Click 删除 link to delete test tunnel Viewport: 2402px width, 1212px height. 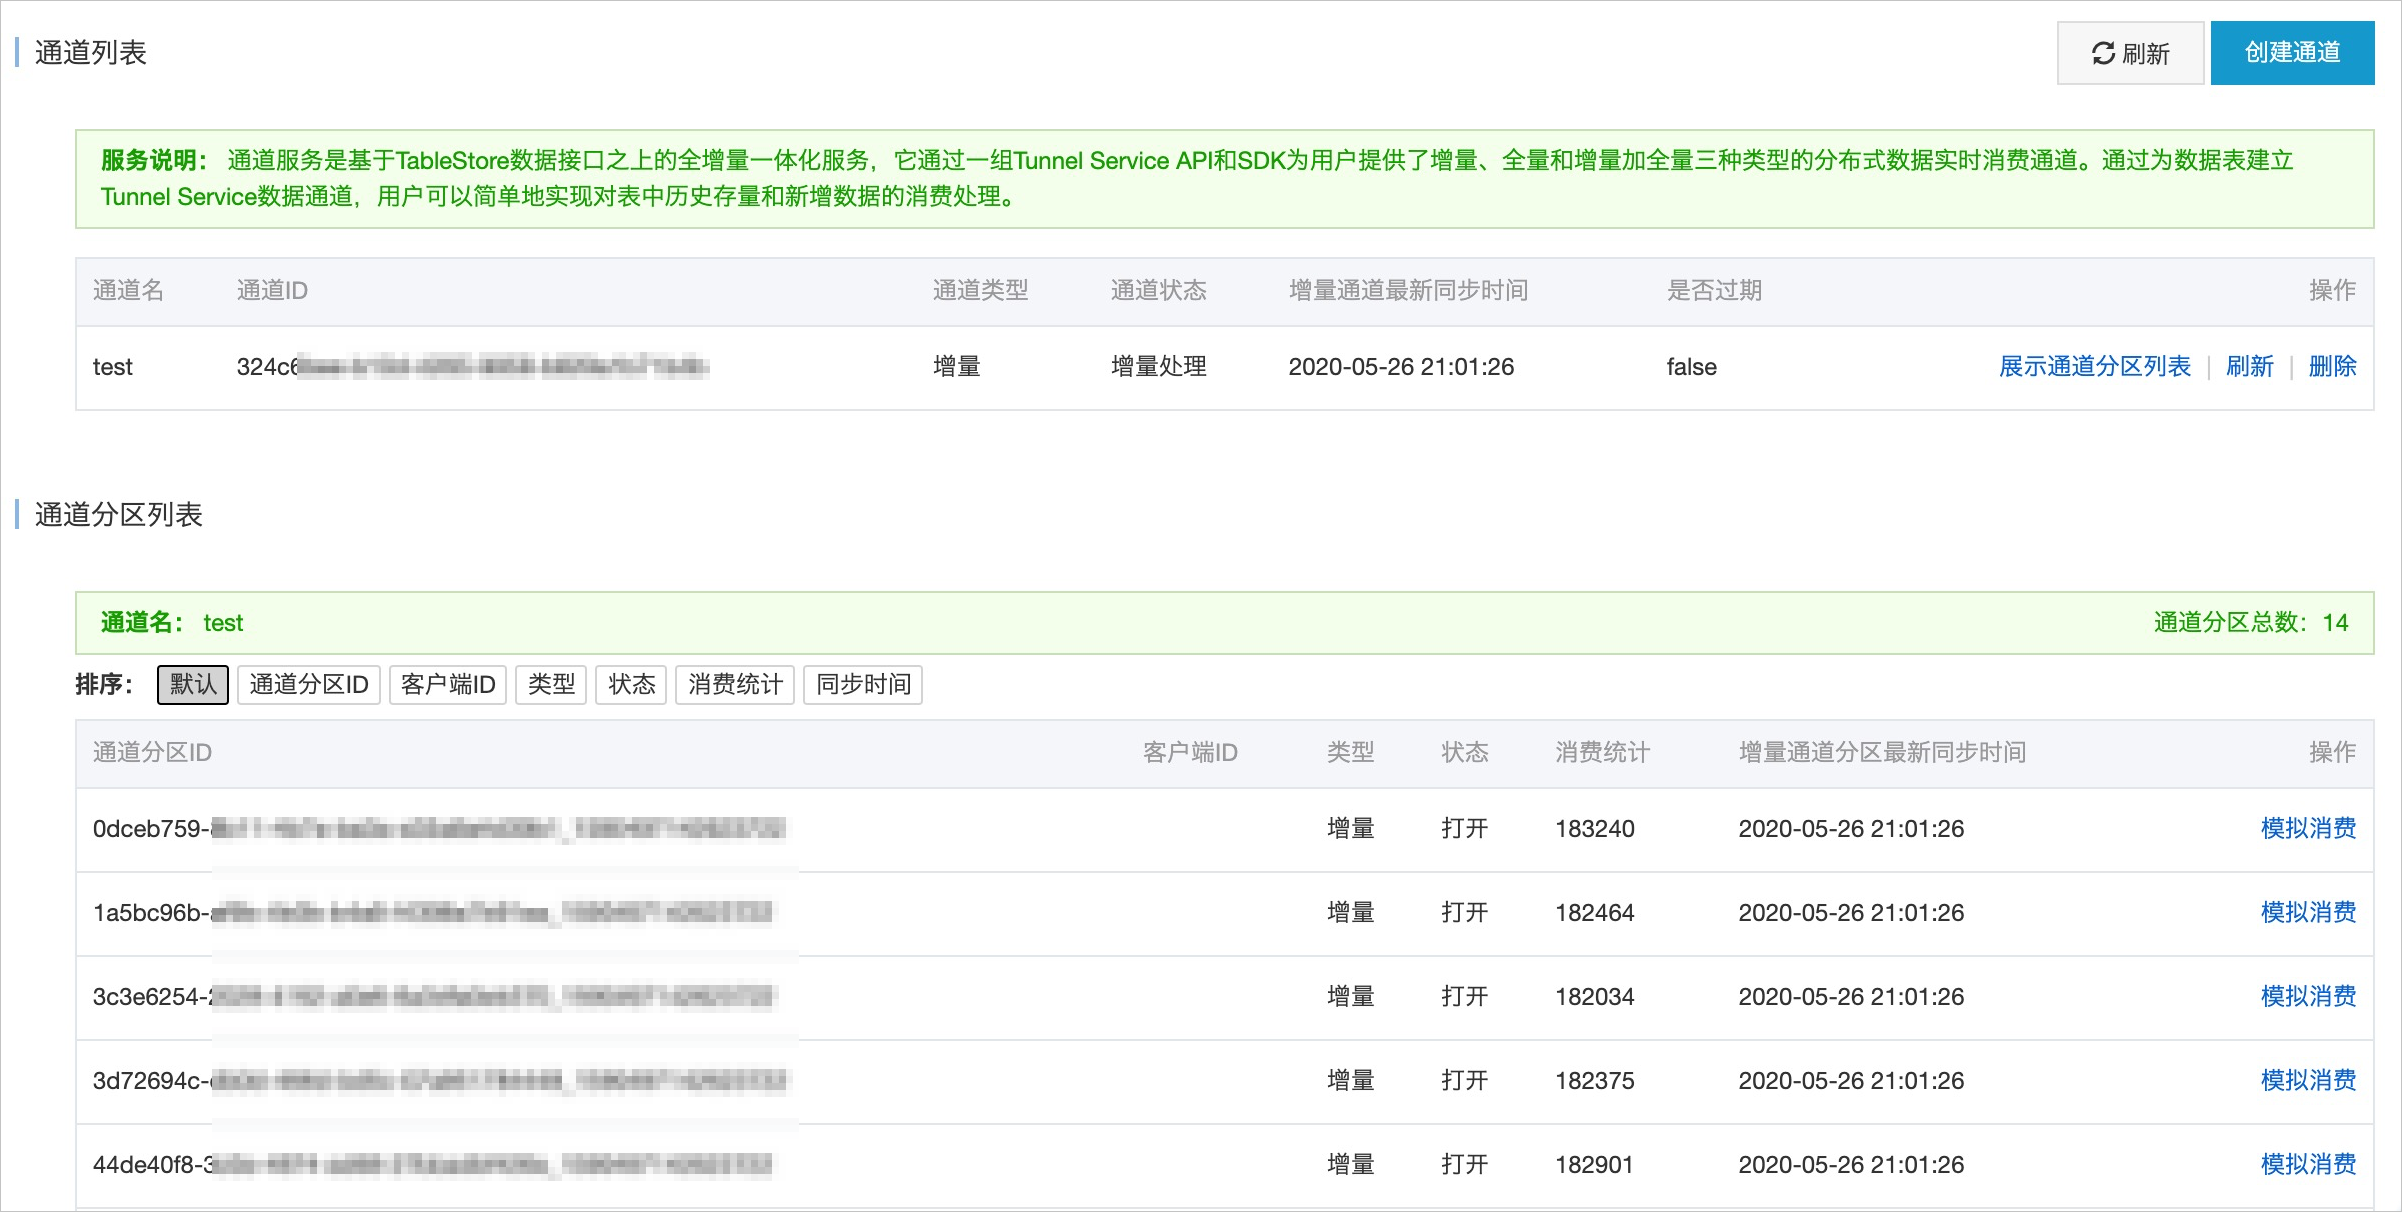point(2332,367)
